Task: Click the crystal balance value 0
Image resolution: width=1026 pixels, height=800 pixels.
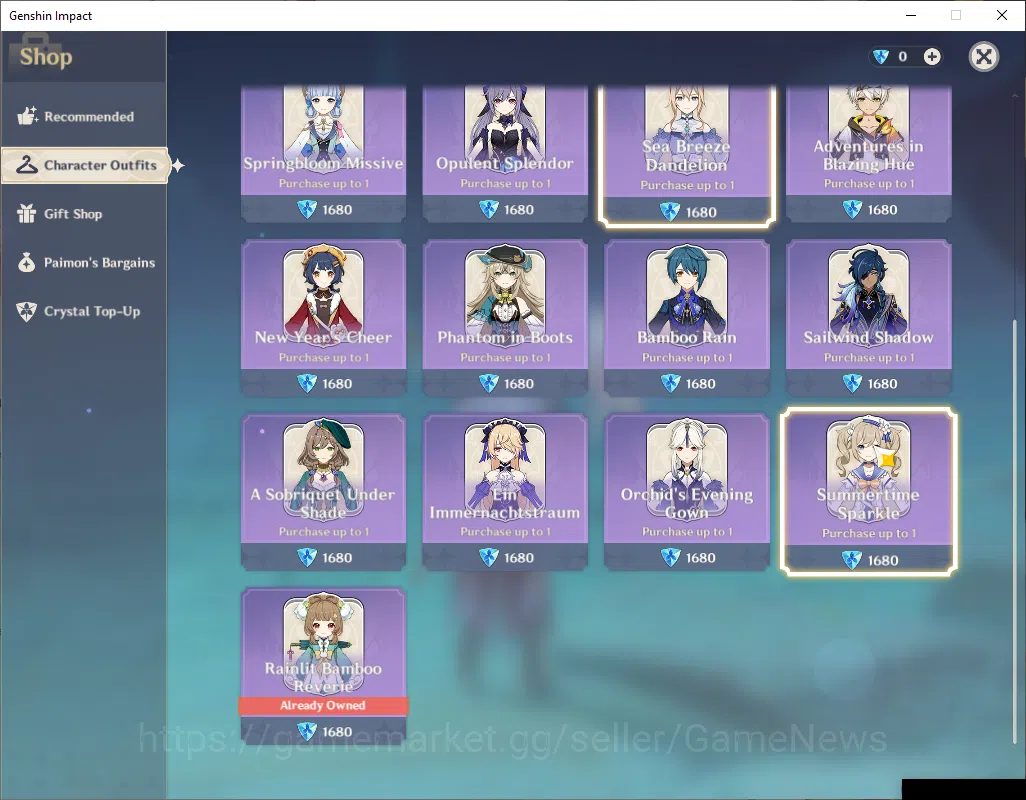Action: click(x=902, y=57)
